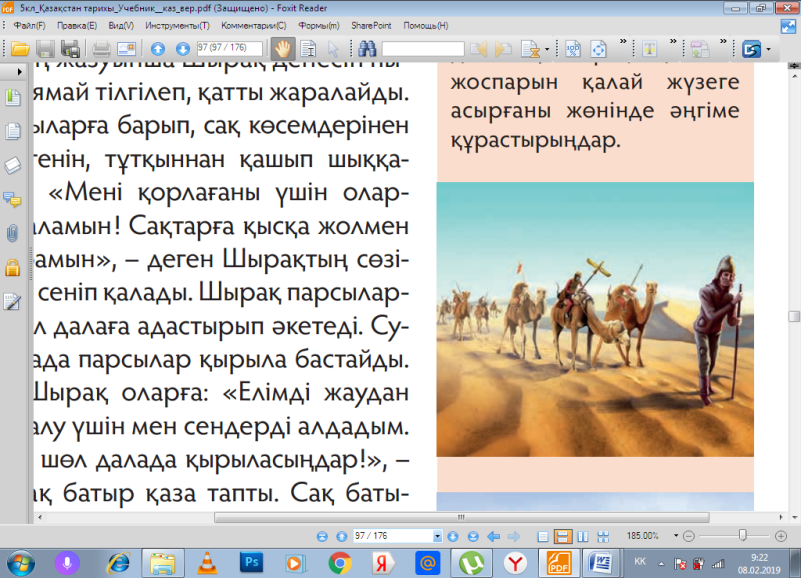Go to next page in status bar
The width and height of the screenshot is (801, 578).
pyautogui.click(x=453, y=536)
